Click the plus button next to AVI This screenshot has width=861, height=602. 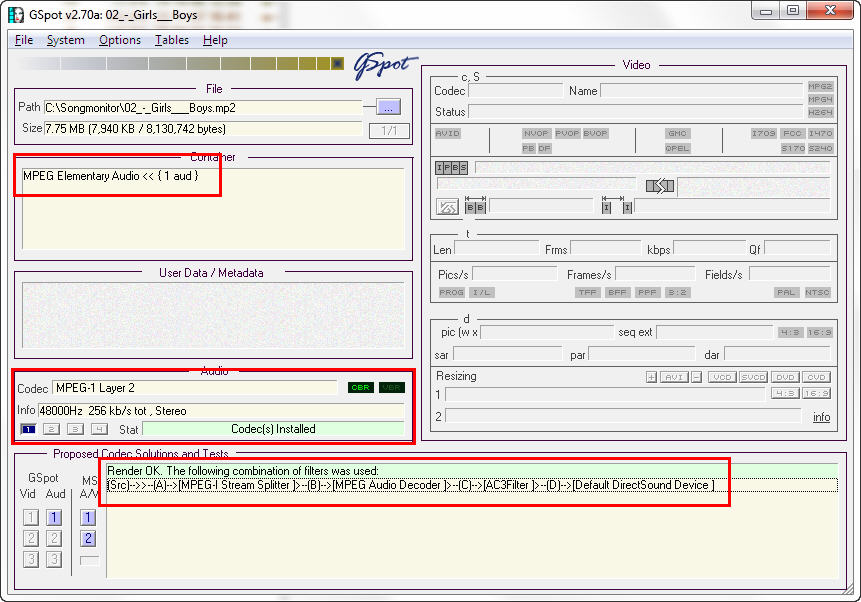pyautogui.click(x=651, y=377)
